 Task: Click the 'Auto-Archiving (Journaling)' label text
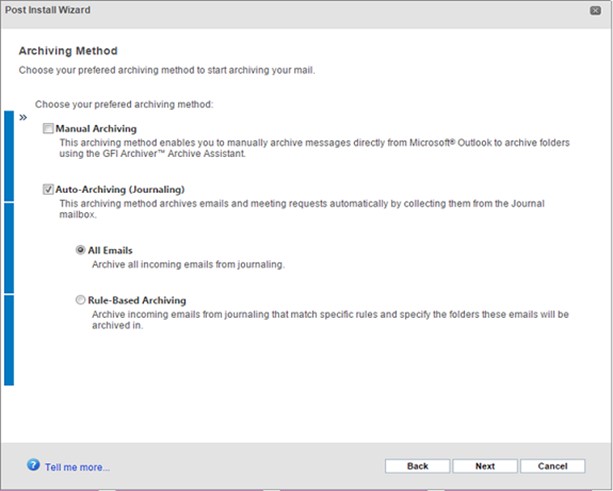[120, 190]
